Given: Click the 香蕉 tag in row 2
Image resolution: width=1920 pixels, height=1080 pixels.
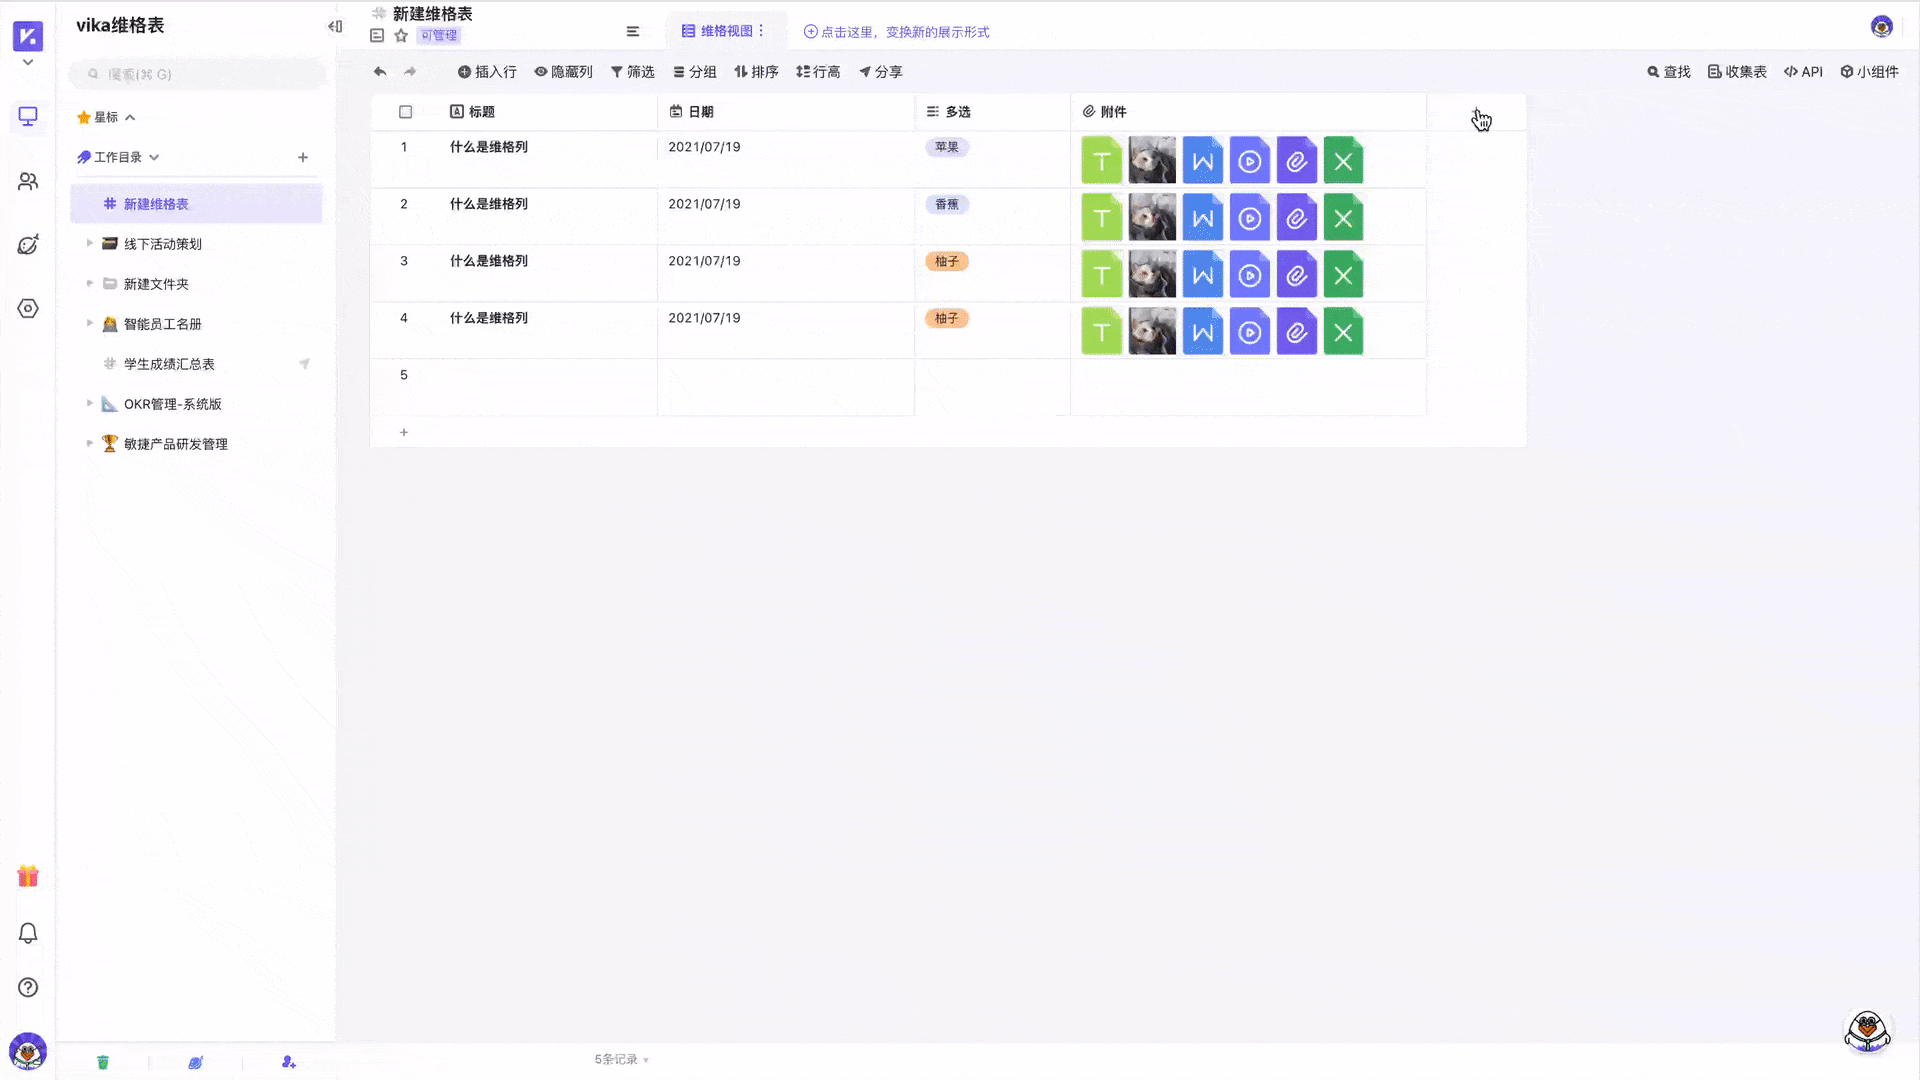Looking at the screenshot, I should (x=946, y=204).
